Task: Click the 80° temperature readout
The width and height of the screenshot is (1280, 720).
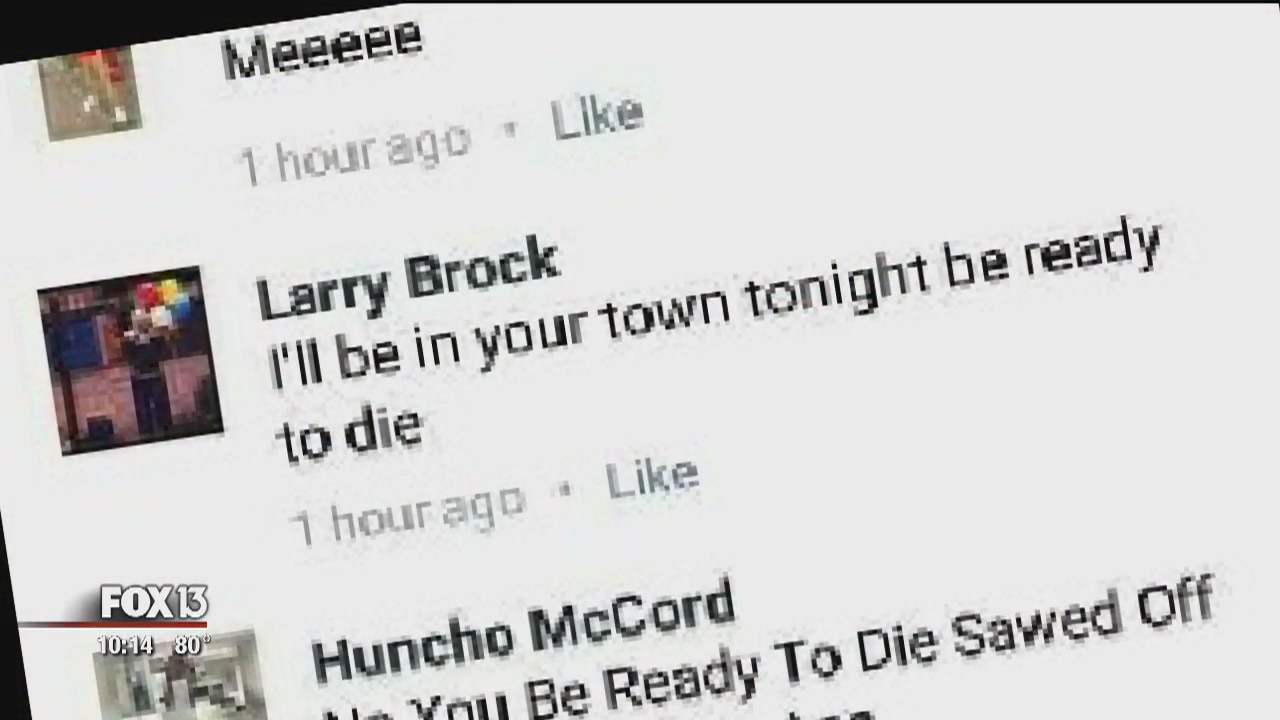Action: [193, 645]
